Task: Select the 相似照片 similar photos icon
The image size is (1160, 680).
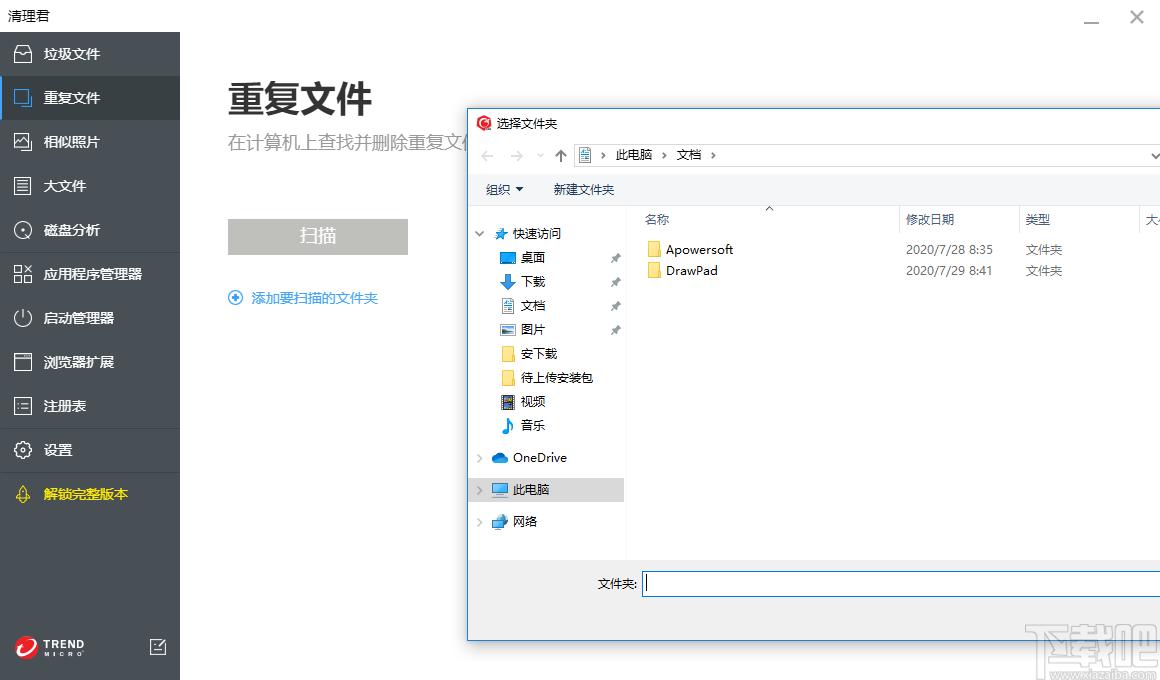Action: pos(23,142)
